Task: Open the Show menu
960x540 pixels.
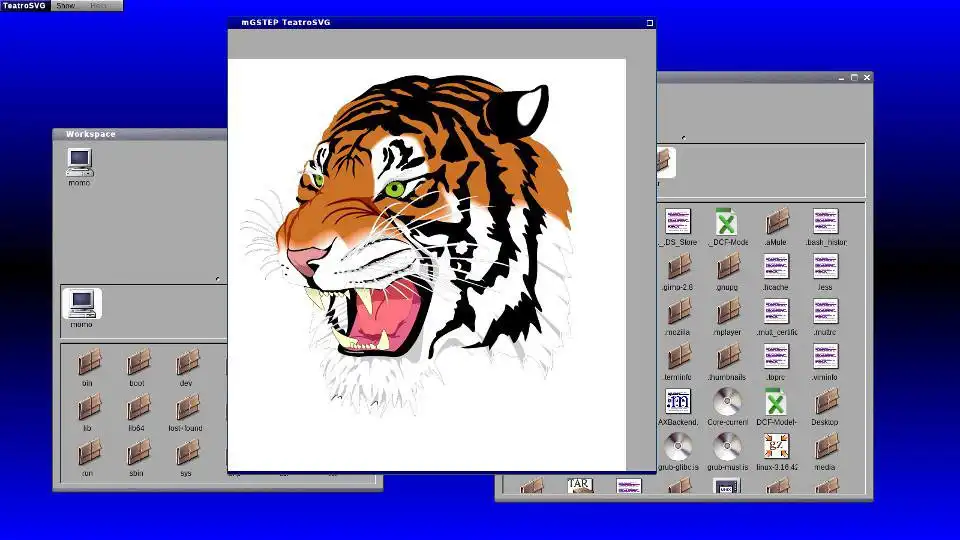Action: [66, 6]
